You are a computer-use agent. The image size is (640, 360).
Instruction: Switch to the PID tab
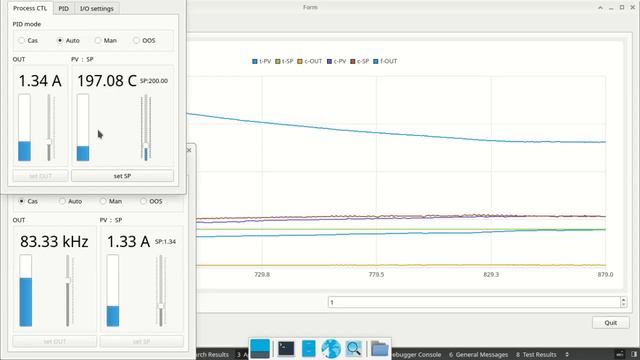[63, 9]
